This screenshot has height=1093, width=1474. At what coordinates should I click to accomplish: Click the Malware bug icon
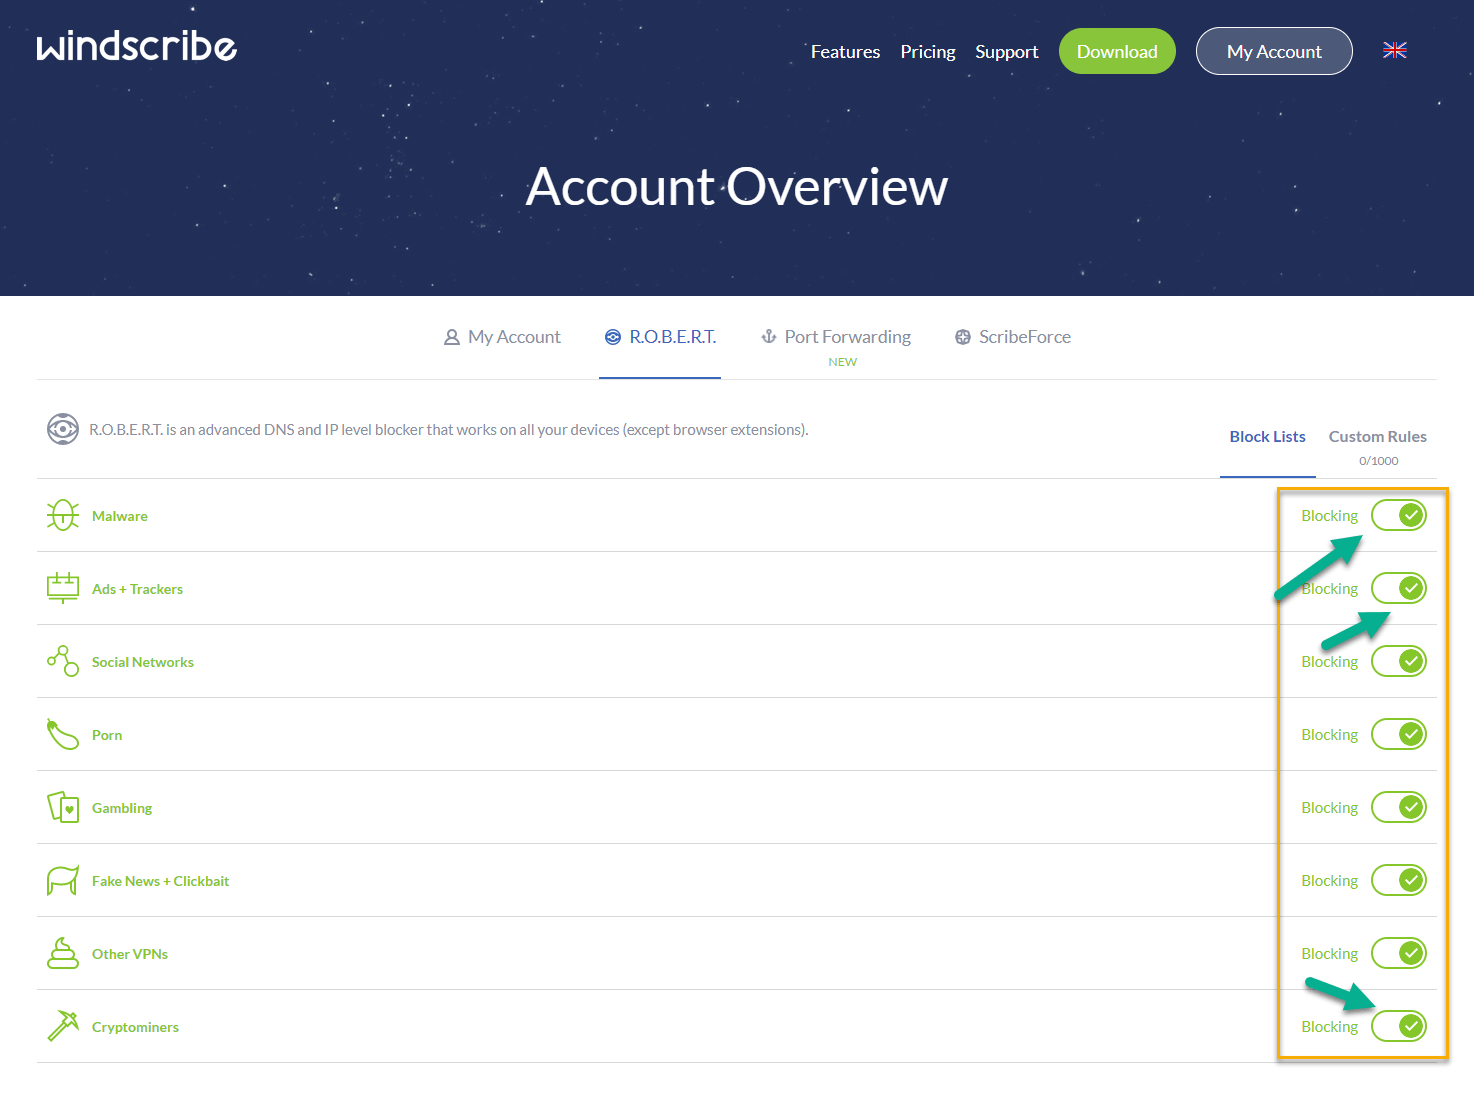point(63,515)
